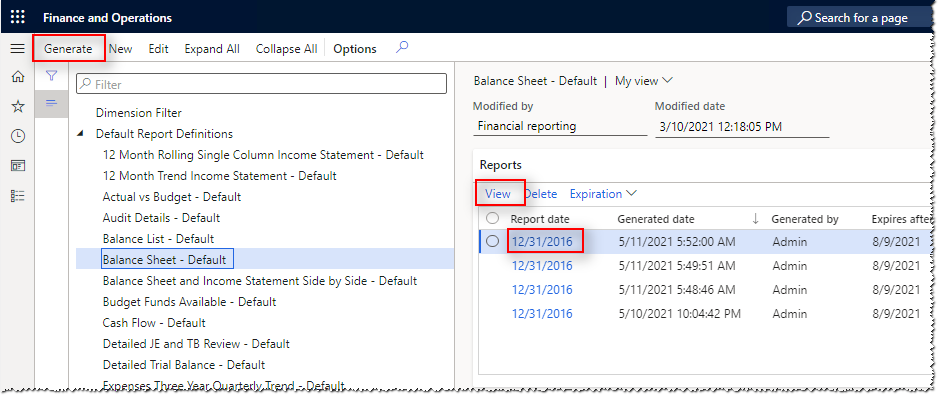This screenshot has height=401, width=944.
Task: Open Modules list icon in the sidebar
Action: pos(17,195)
